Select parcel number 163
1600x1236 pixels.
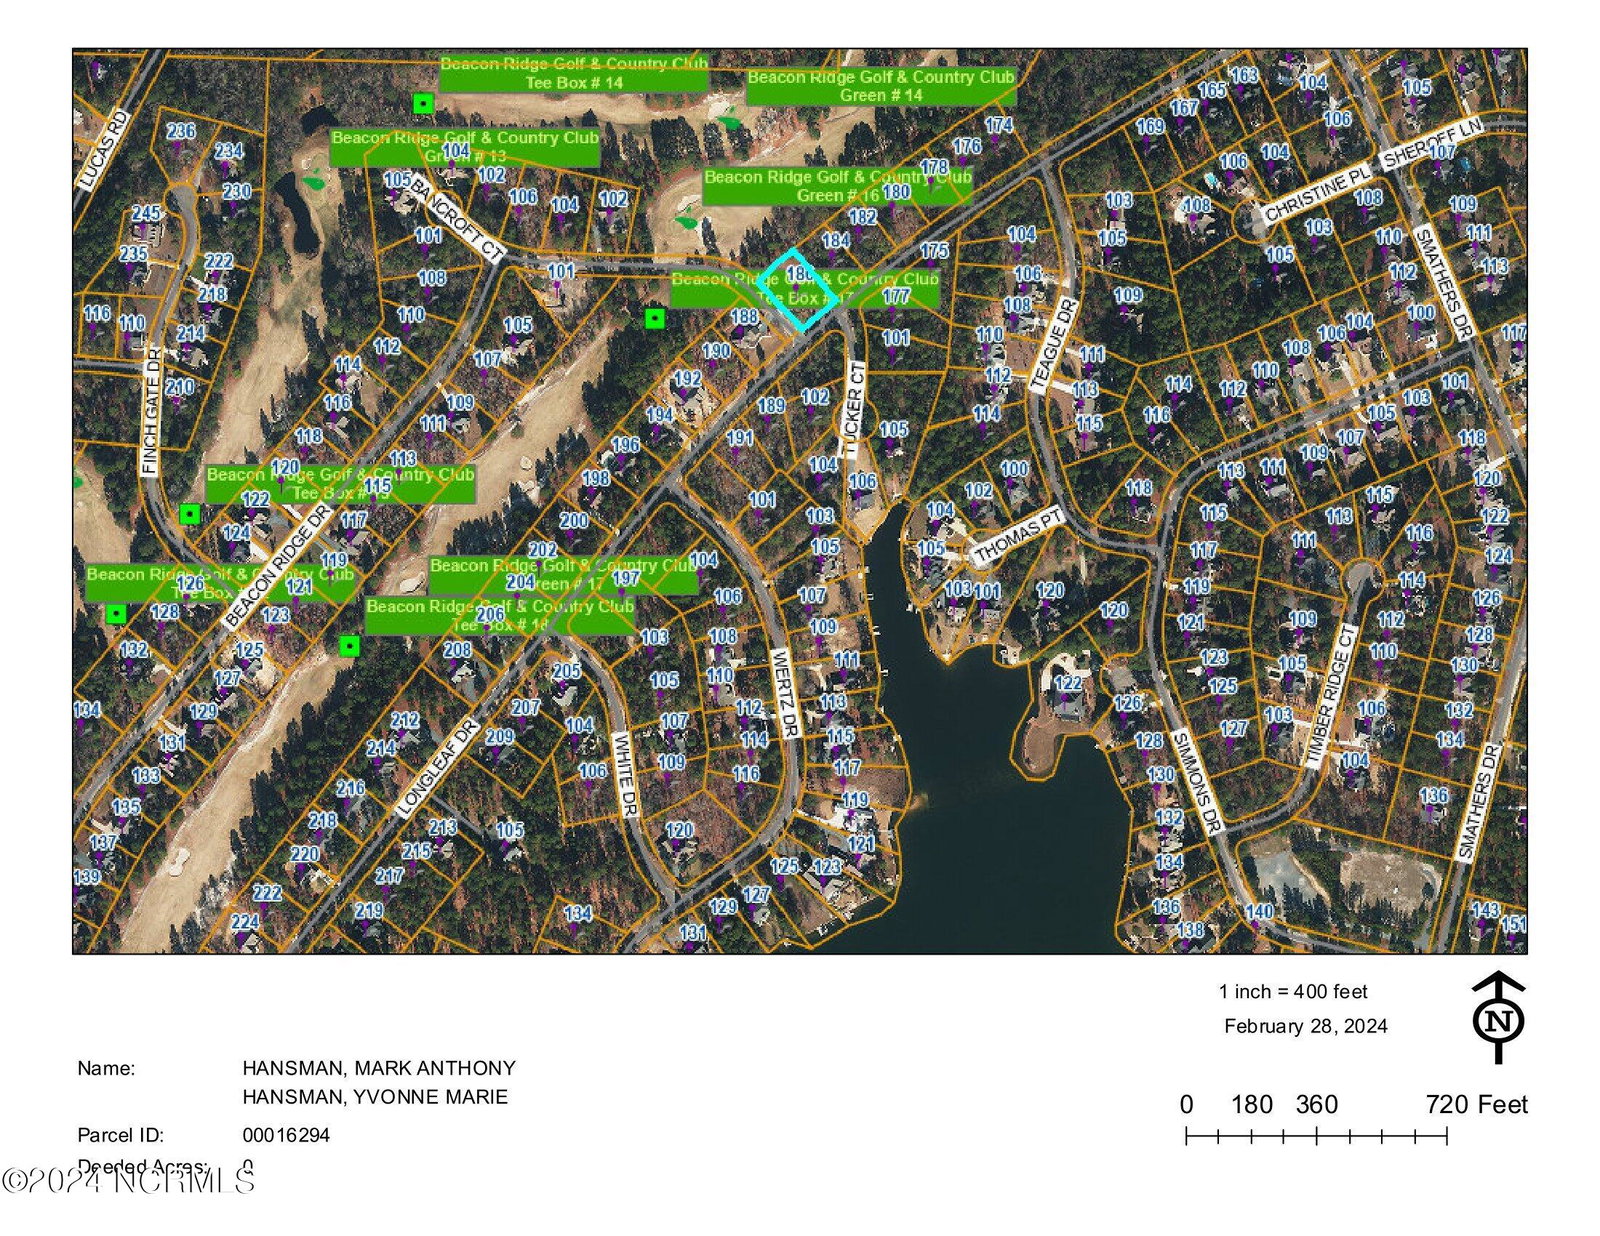(1244, 76)
